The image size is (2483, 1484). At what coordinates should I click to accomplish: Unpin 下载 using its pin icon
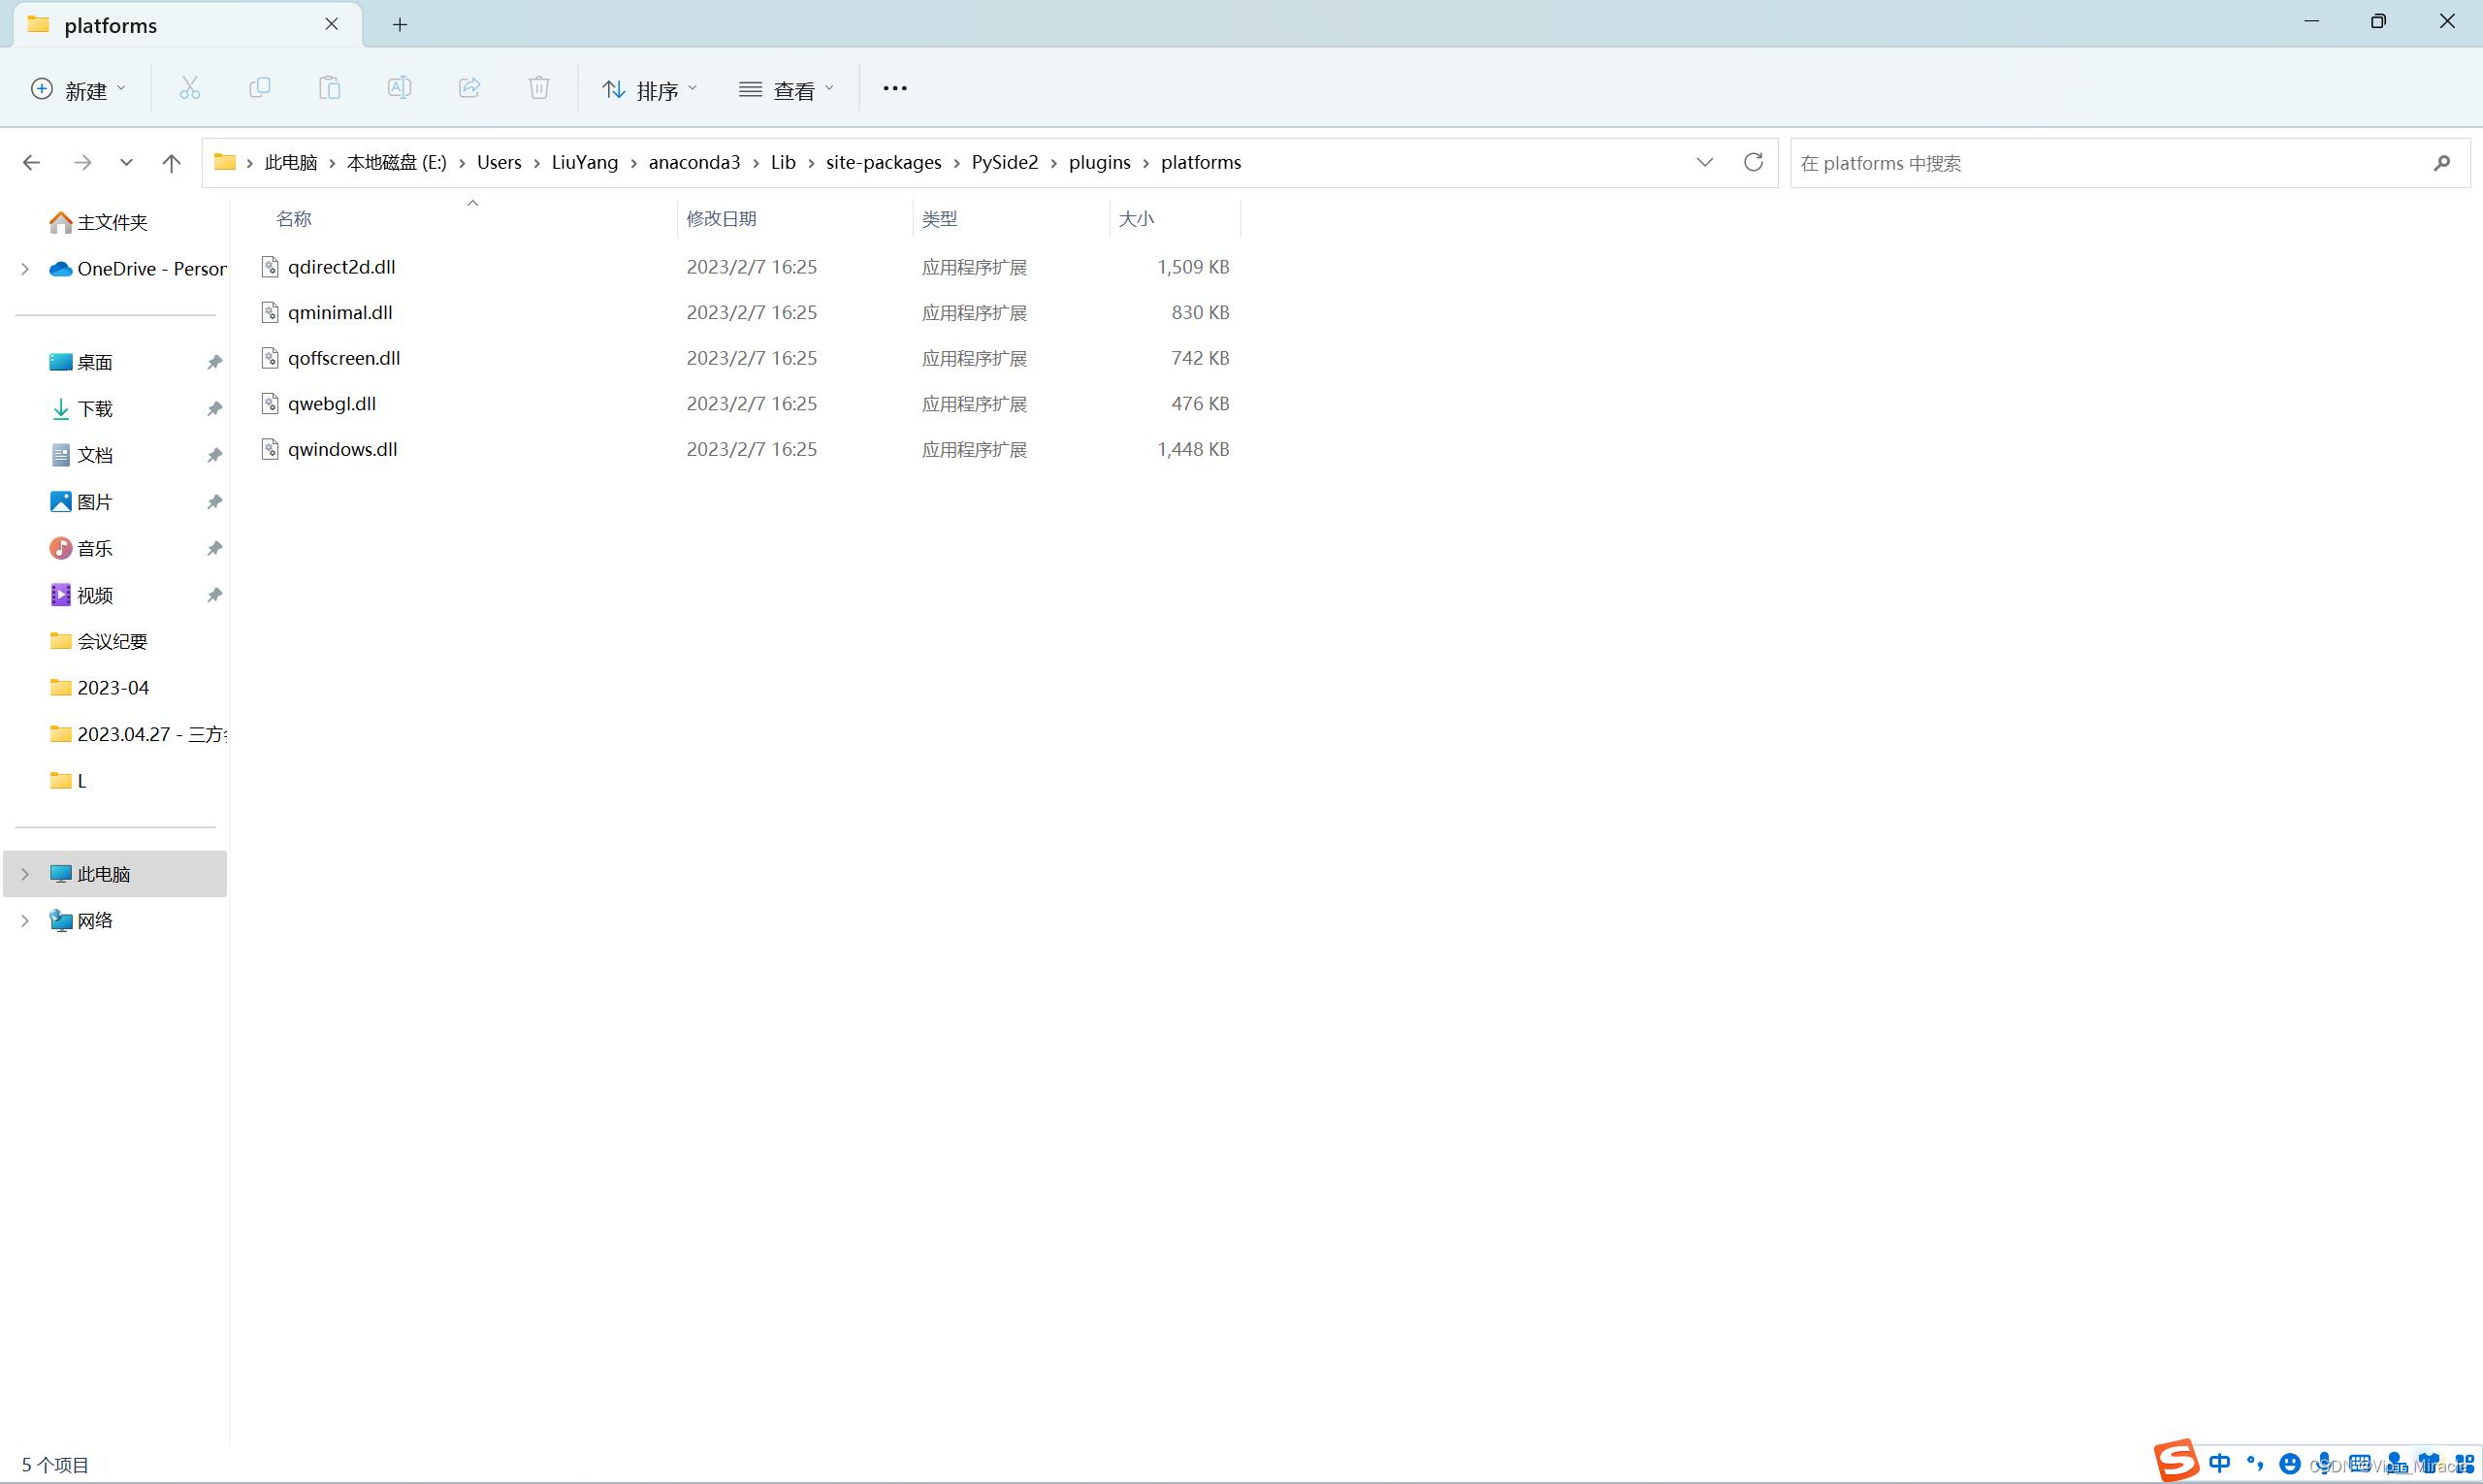[214, 409]
